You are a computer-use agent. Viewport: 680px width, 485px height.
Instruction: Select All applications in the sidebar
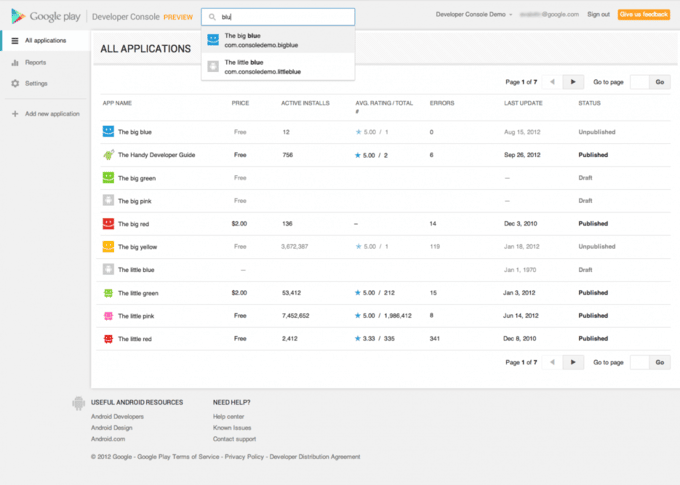46,41
